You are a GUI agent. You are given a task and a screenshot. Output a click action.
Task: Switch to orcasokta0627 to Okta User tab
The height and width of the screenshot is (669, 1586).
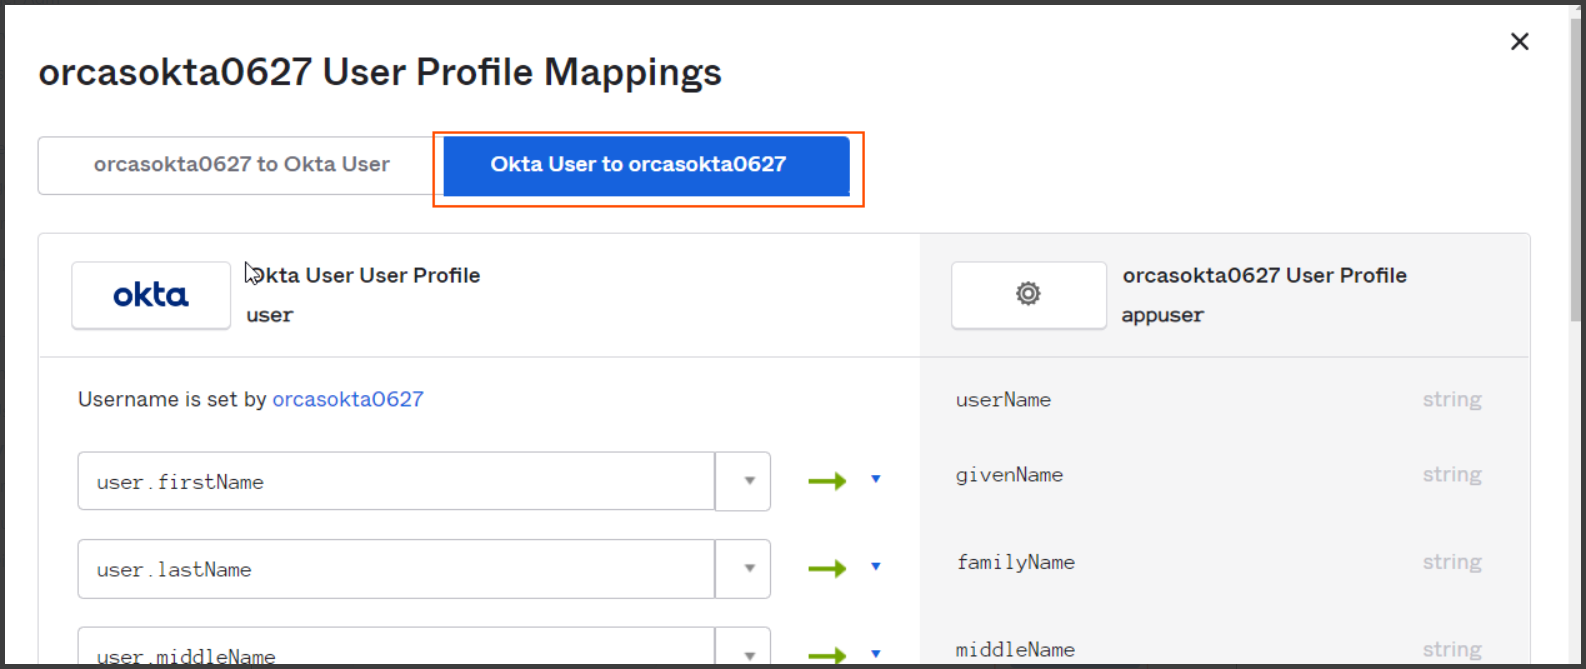[241, 165]
